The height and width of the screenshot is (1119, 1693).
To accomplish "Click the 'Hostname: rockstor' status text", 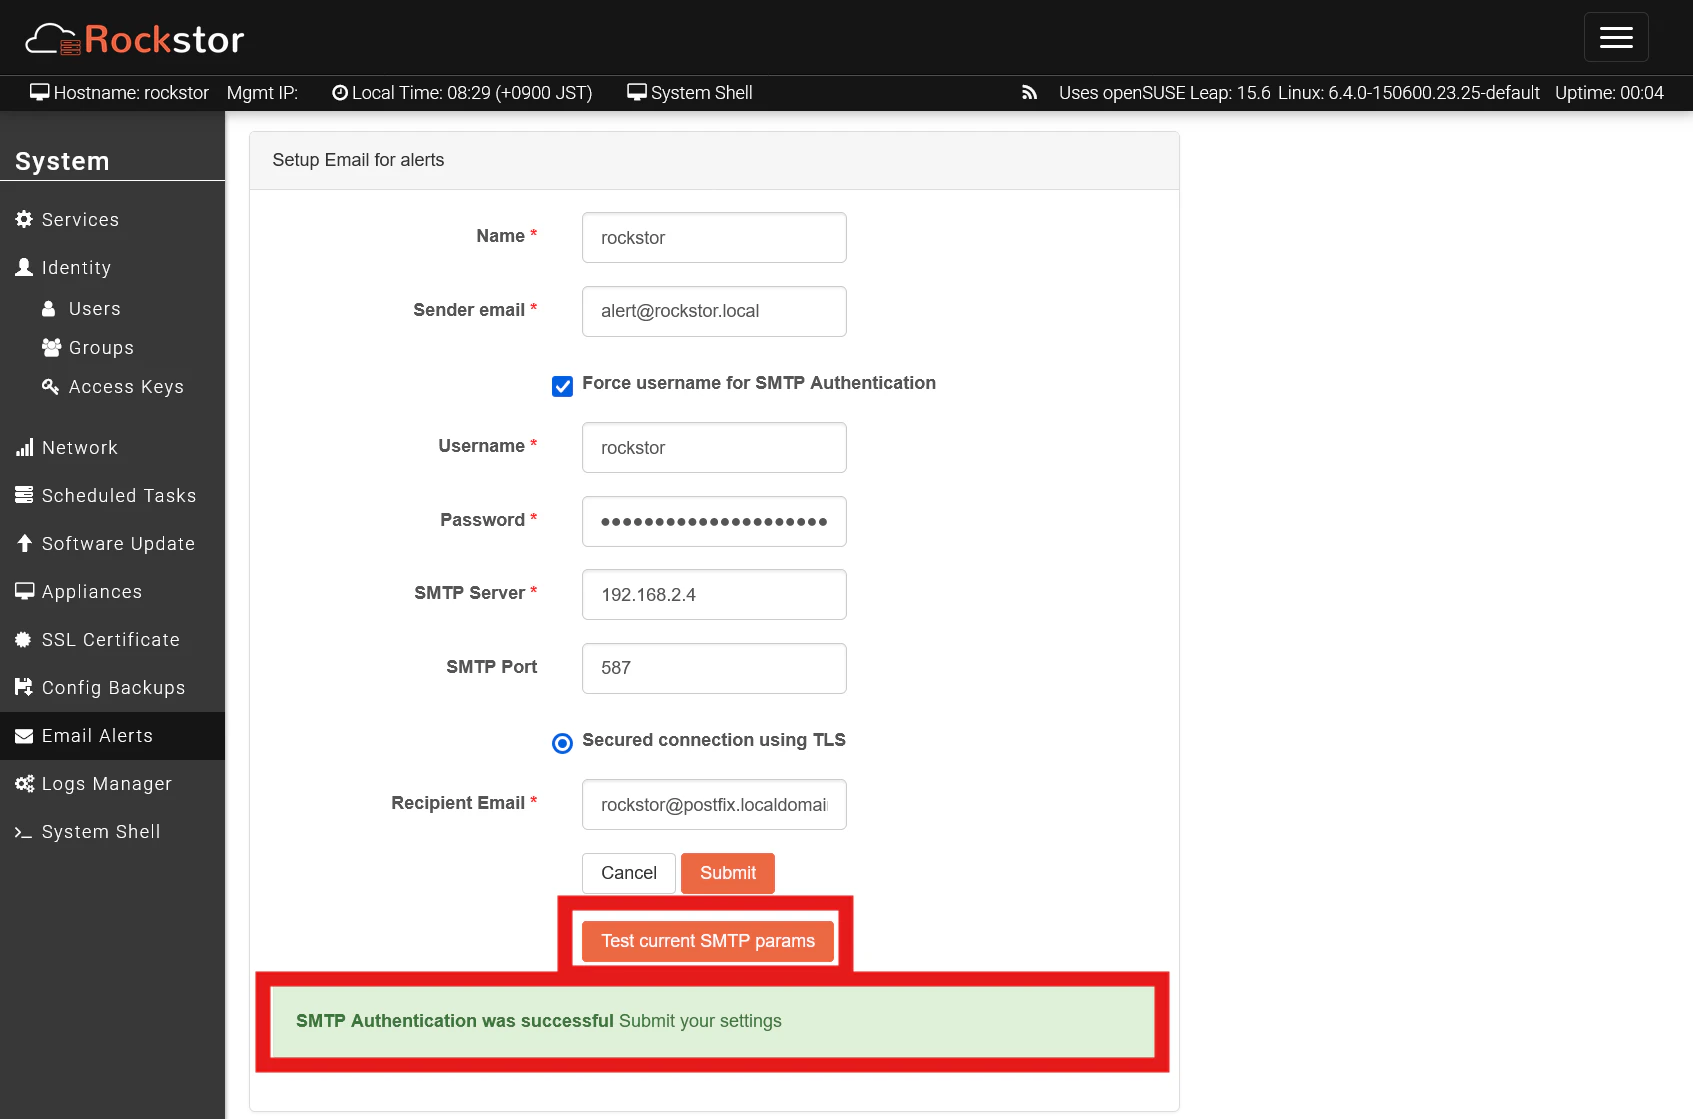I will (131, 93).
